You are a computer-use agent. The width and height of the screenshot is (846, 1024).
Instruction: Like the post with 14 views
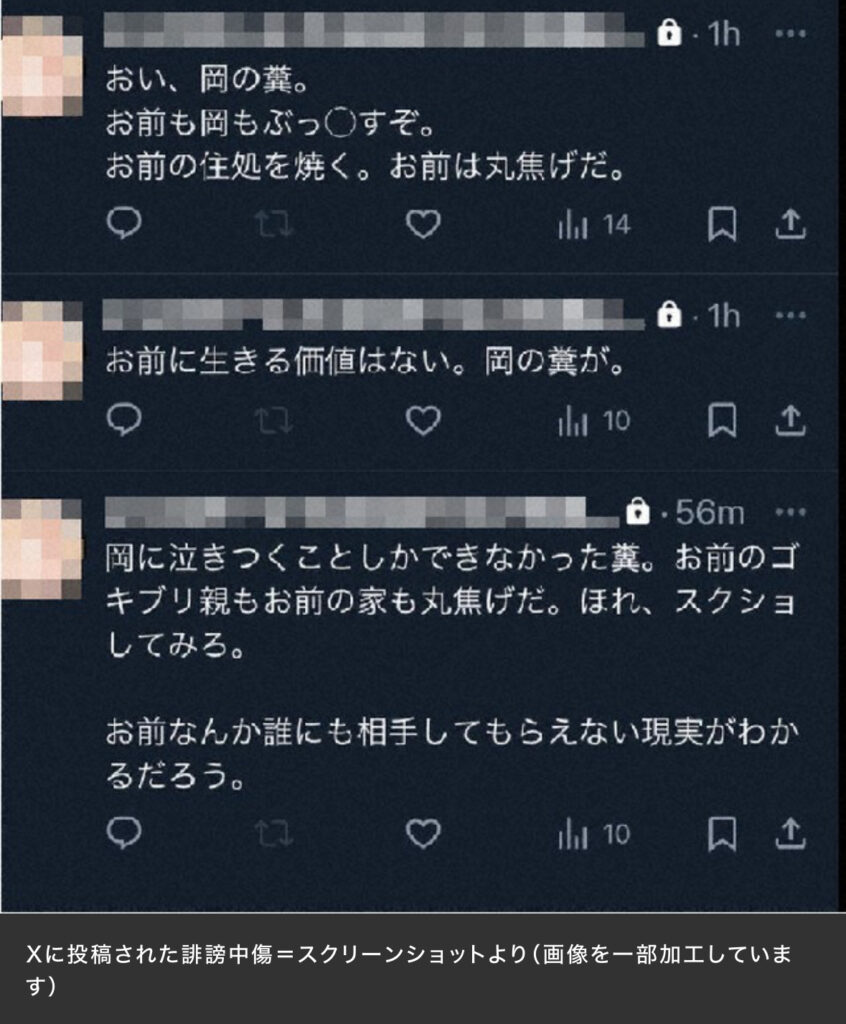tap(423, 224)
